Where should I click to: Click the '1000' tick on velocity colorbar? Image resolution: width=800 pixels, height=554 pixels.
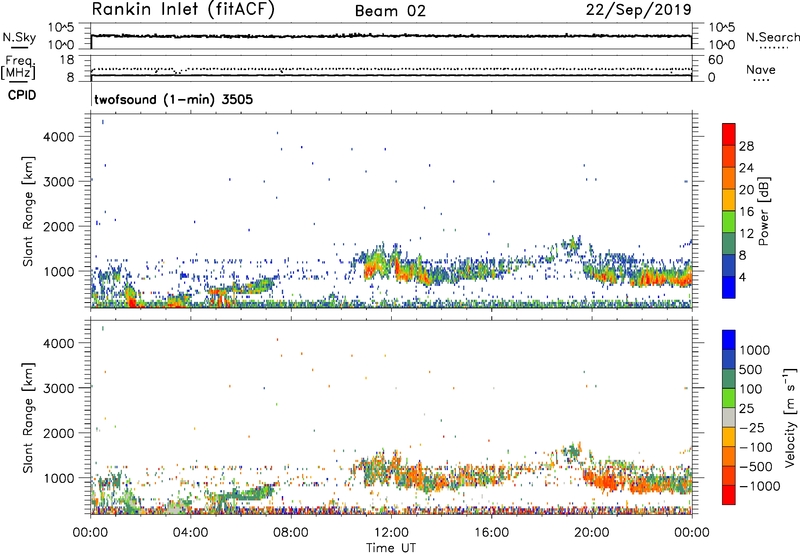(755, 350)
